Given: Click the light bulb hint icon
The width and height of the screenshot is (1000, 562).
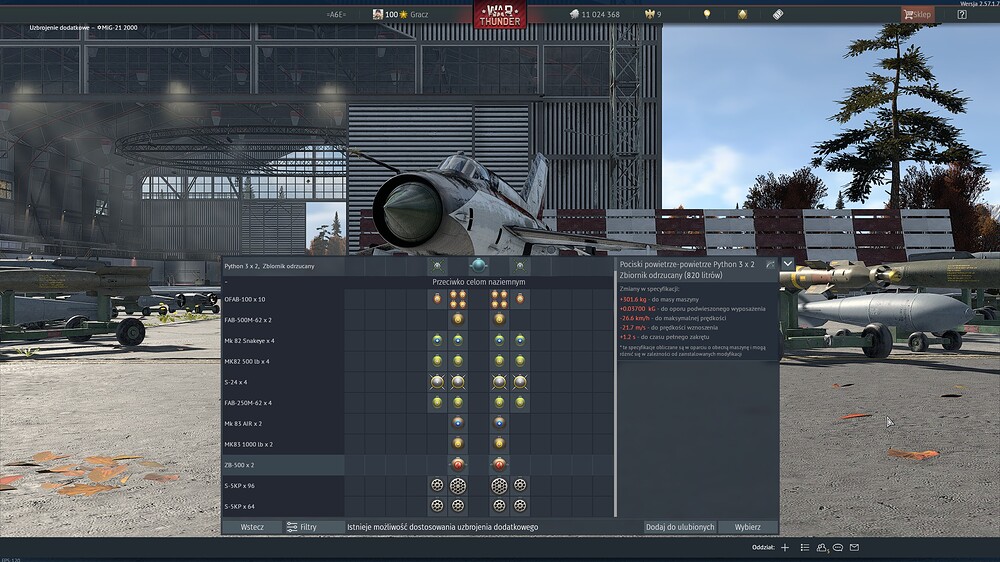Looking at the screenshot, I should (707, 14).
